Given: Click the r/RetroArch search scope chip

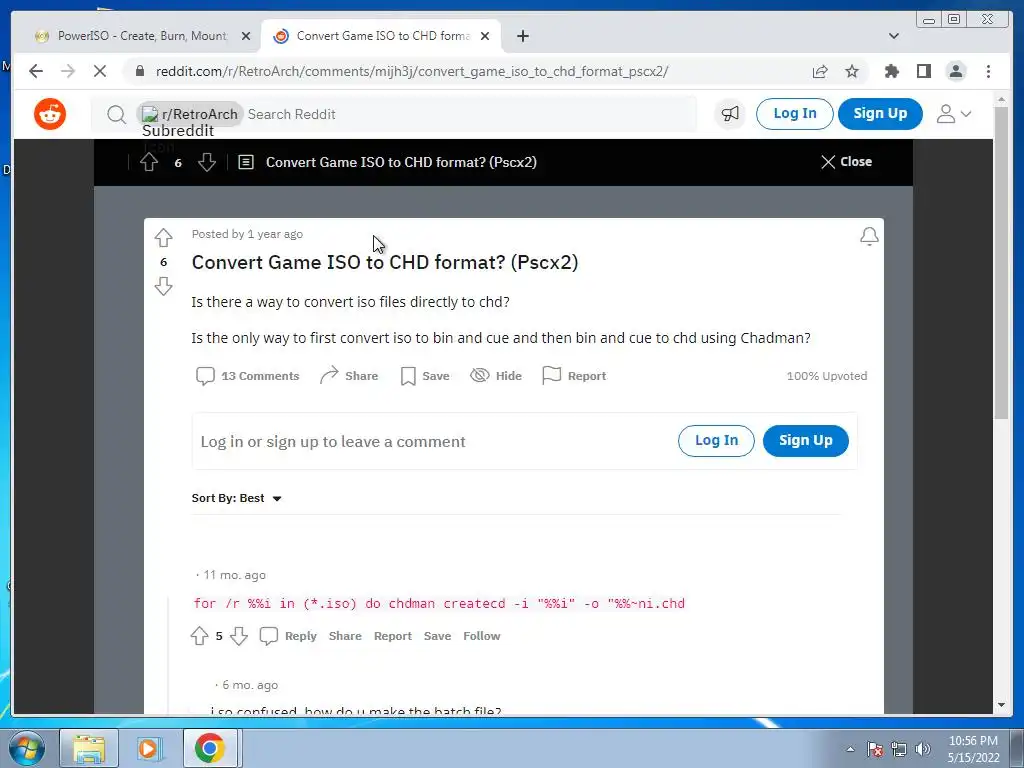Looking at the screenshot, I should point(189,114).
